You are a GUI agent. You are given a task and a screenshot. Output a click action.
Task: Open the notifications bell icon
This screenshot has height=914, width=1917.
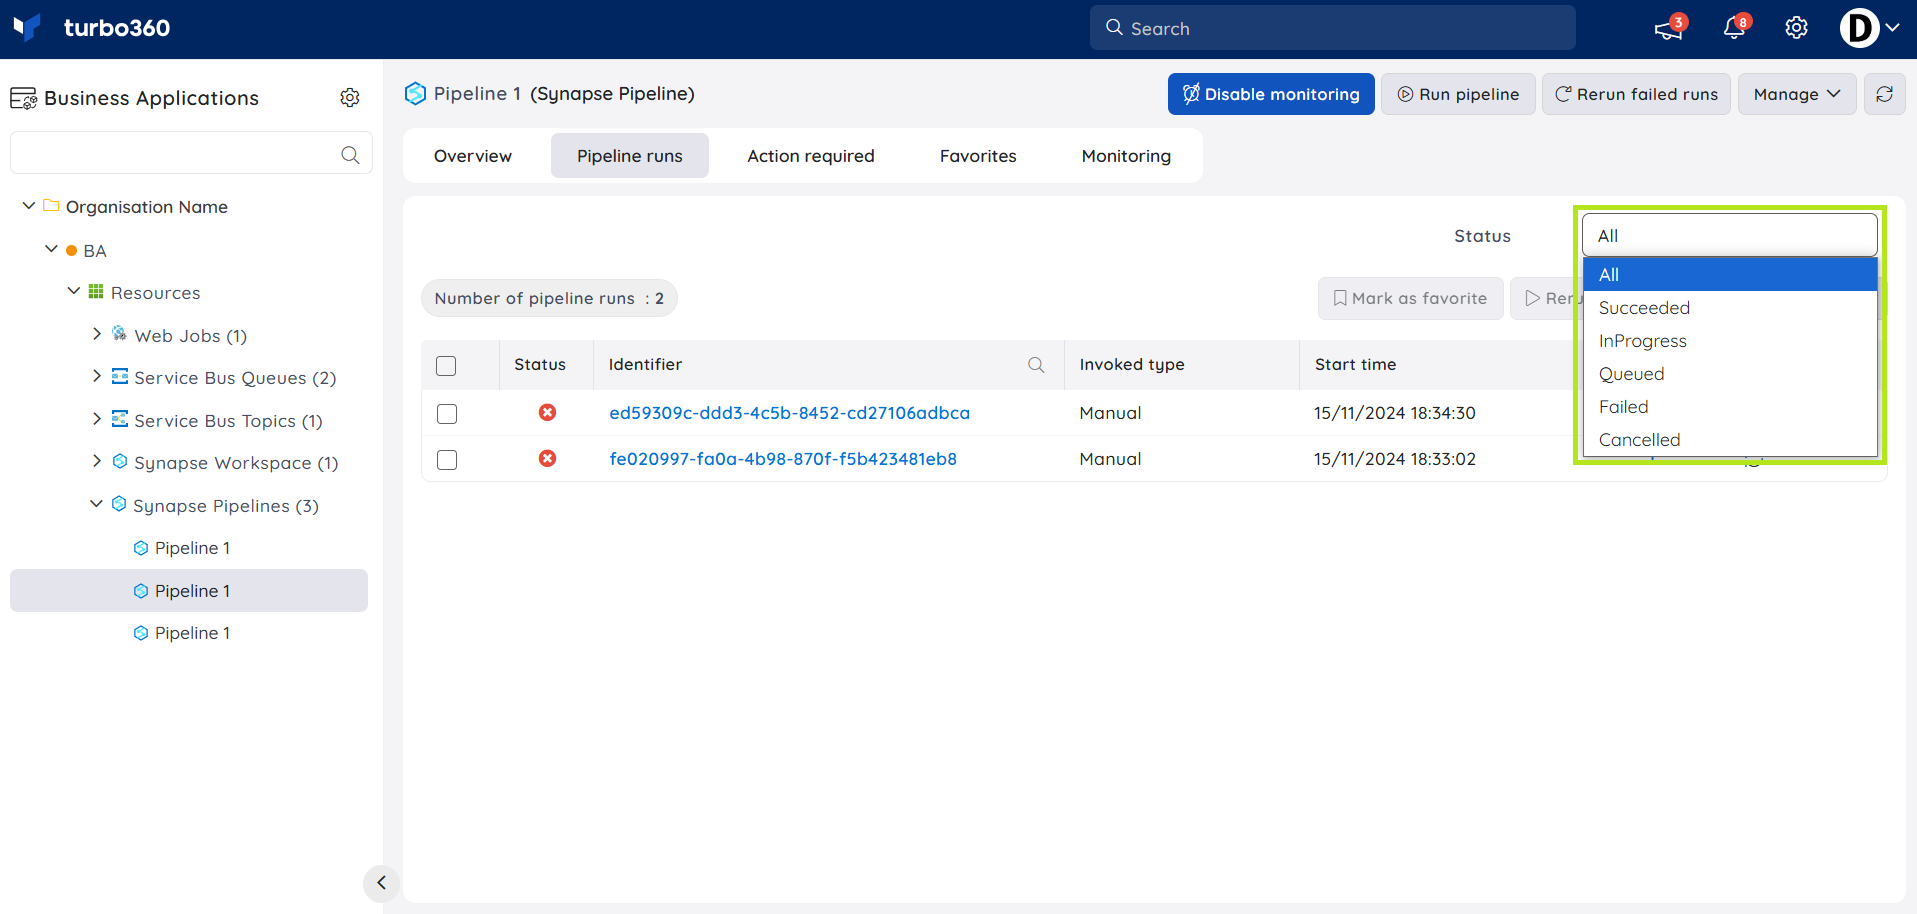(1735, 28)
